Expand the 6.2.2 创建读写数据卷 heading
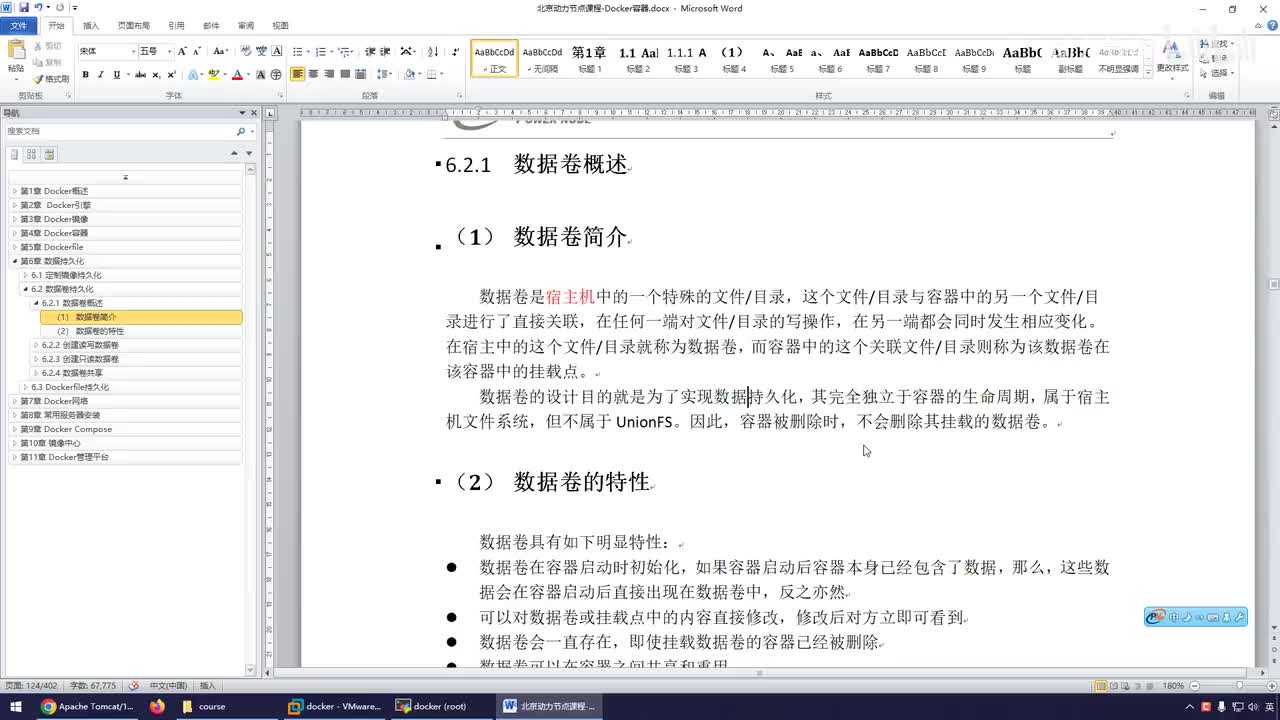Image resolution: width=1280 pixels, height=720 pixels. pos(36,345)
